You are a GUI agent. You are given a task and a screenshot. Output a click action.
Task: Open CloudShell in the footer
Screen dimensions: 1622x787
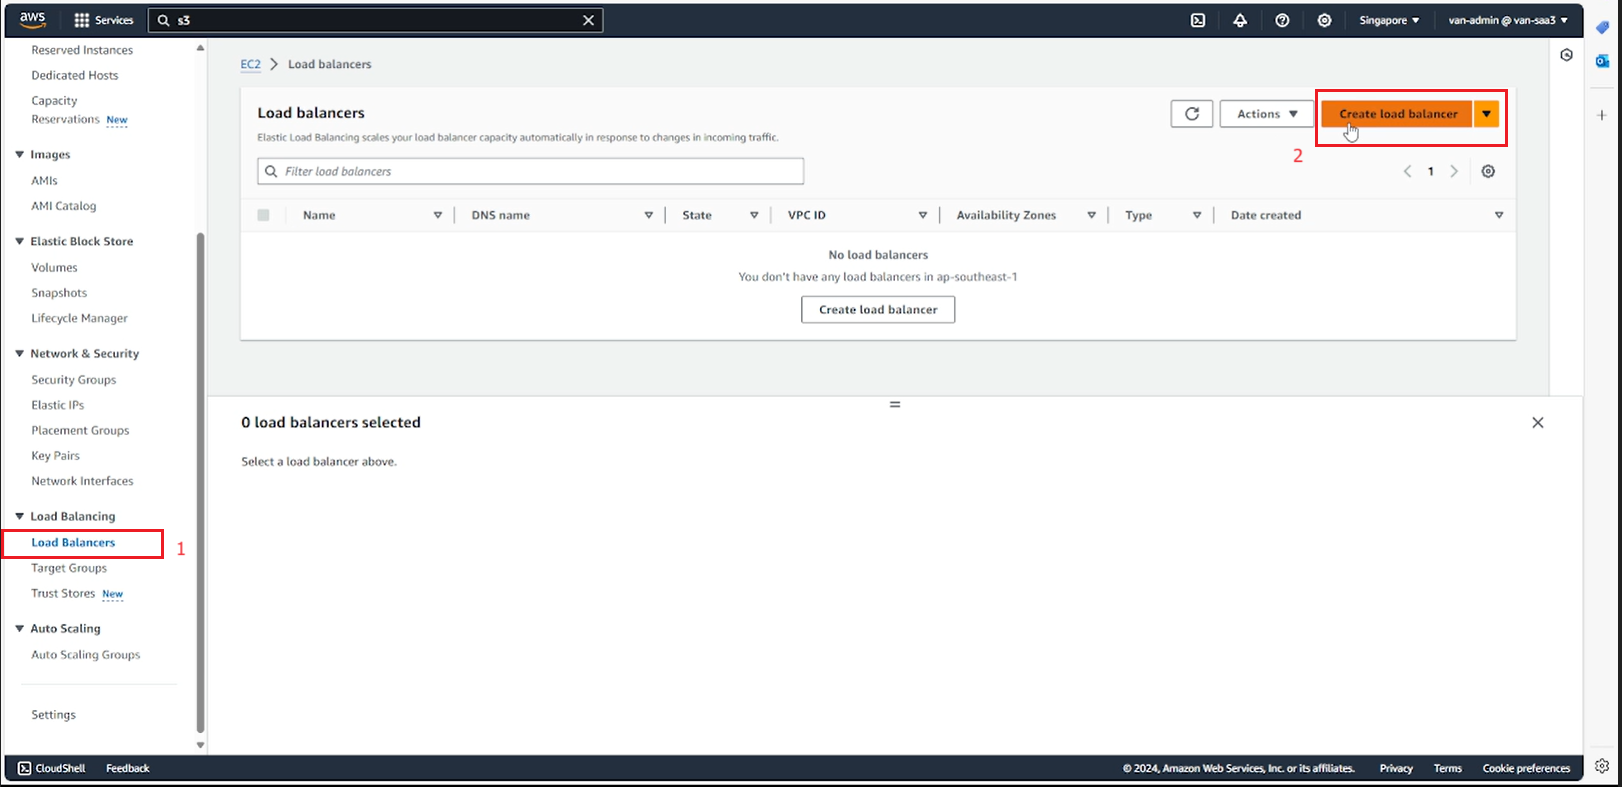coord(52,768)
